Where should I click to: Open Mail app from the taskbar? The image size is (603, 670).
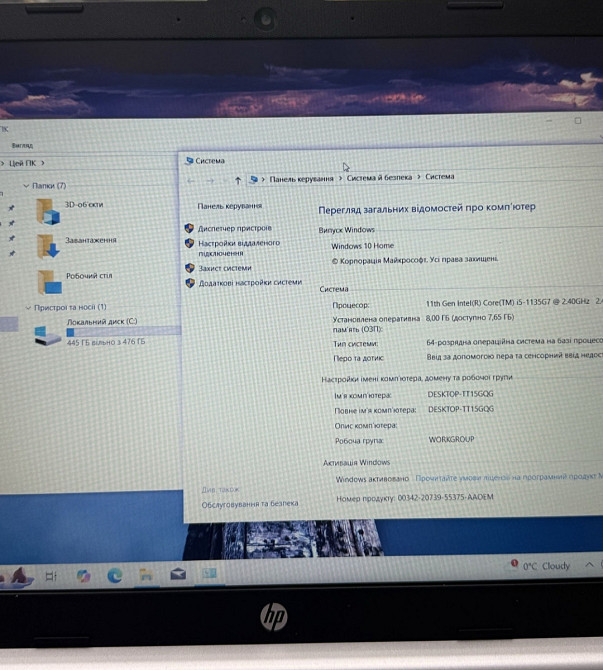tap(178, 574)
